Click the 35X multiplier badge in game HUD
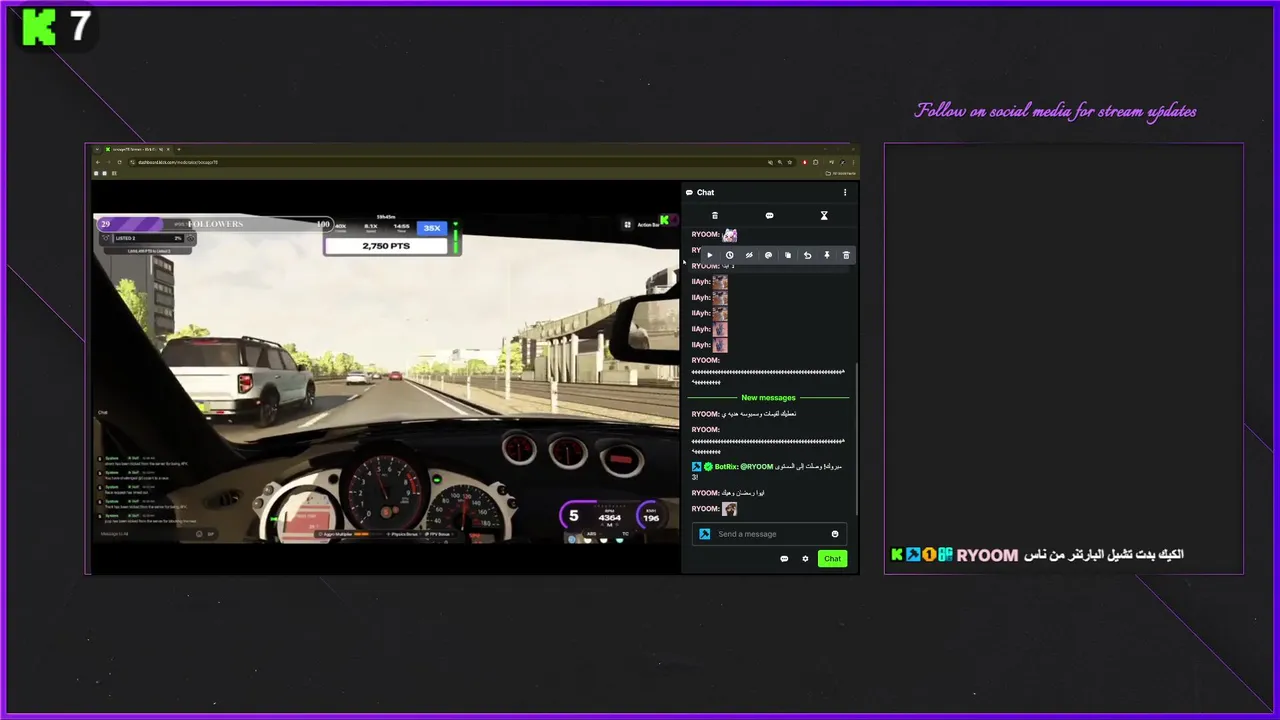Viewport: 1280px width, 720px height. click(x=432, y=228)
